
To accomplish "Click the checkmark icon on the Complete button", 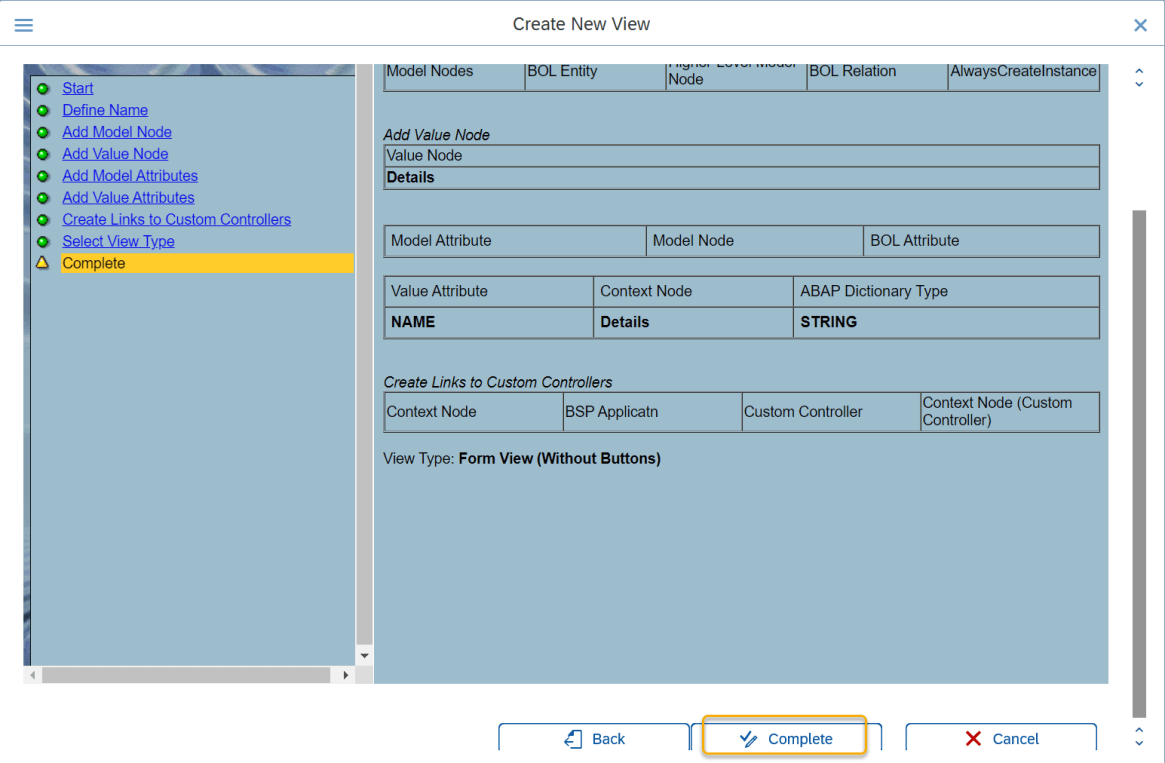I will 746,738.
